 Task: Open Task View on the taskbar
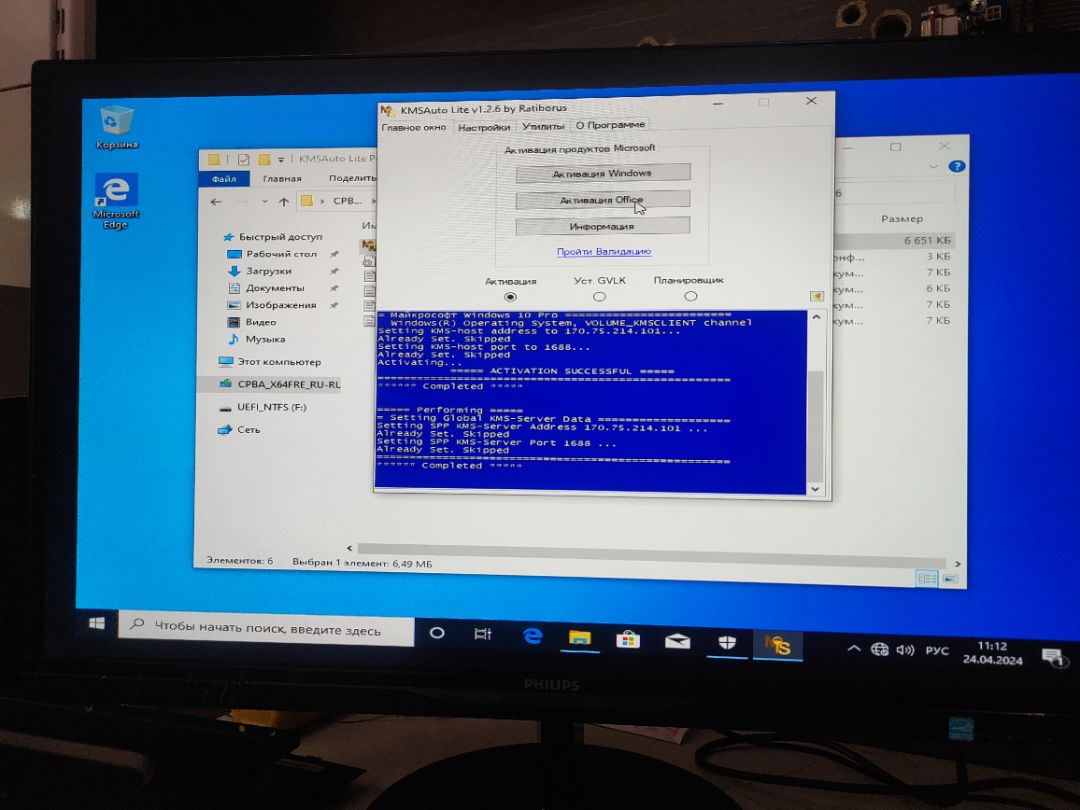(483, 634)
